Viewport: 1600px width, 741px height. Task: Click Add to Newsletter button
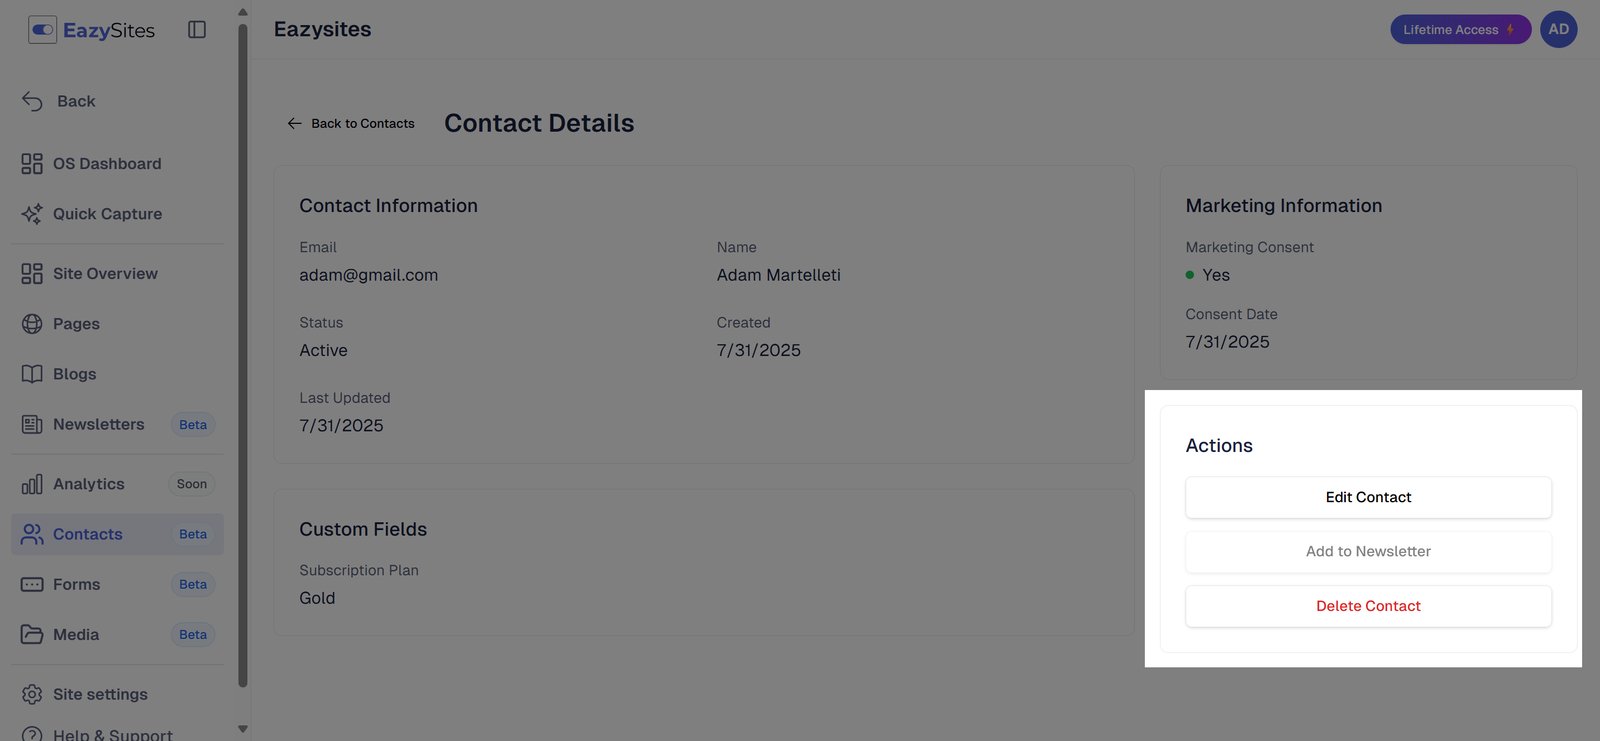(1368, 552)
